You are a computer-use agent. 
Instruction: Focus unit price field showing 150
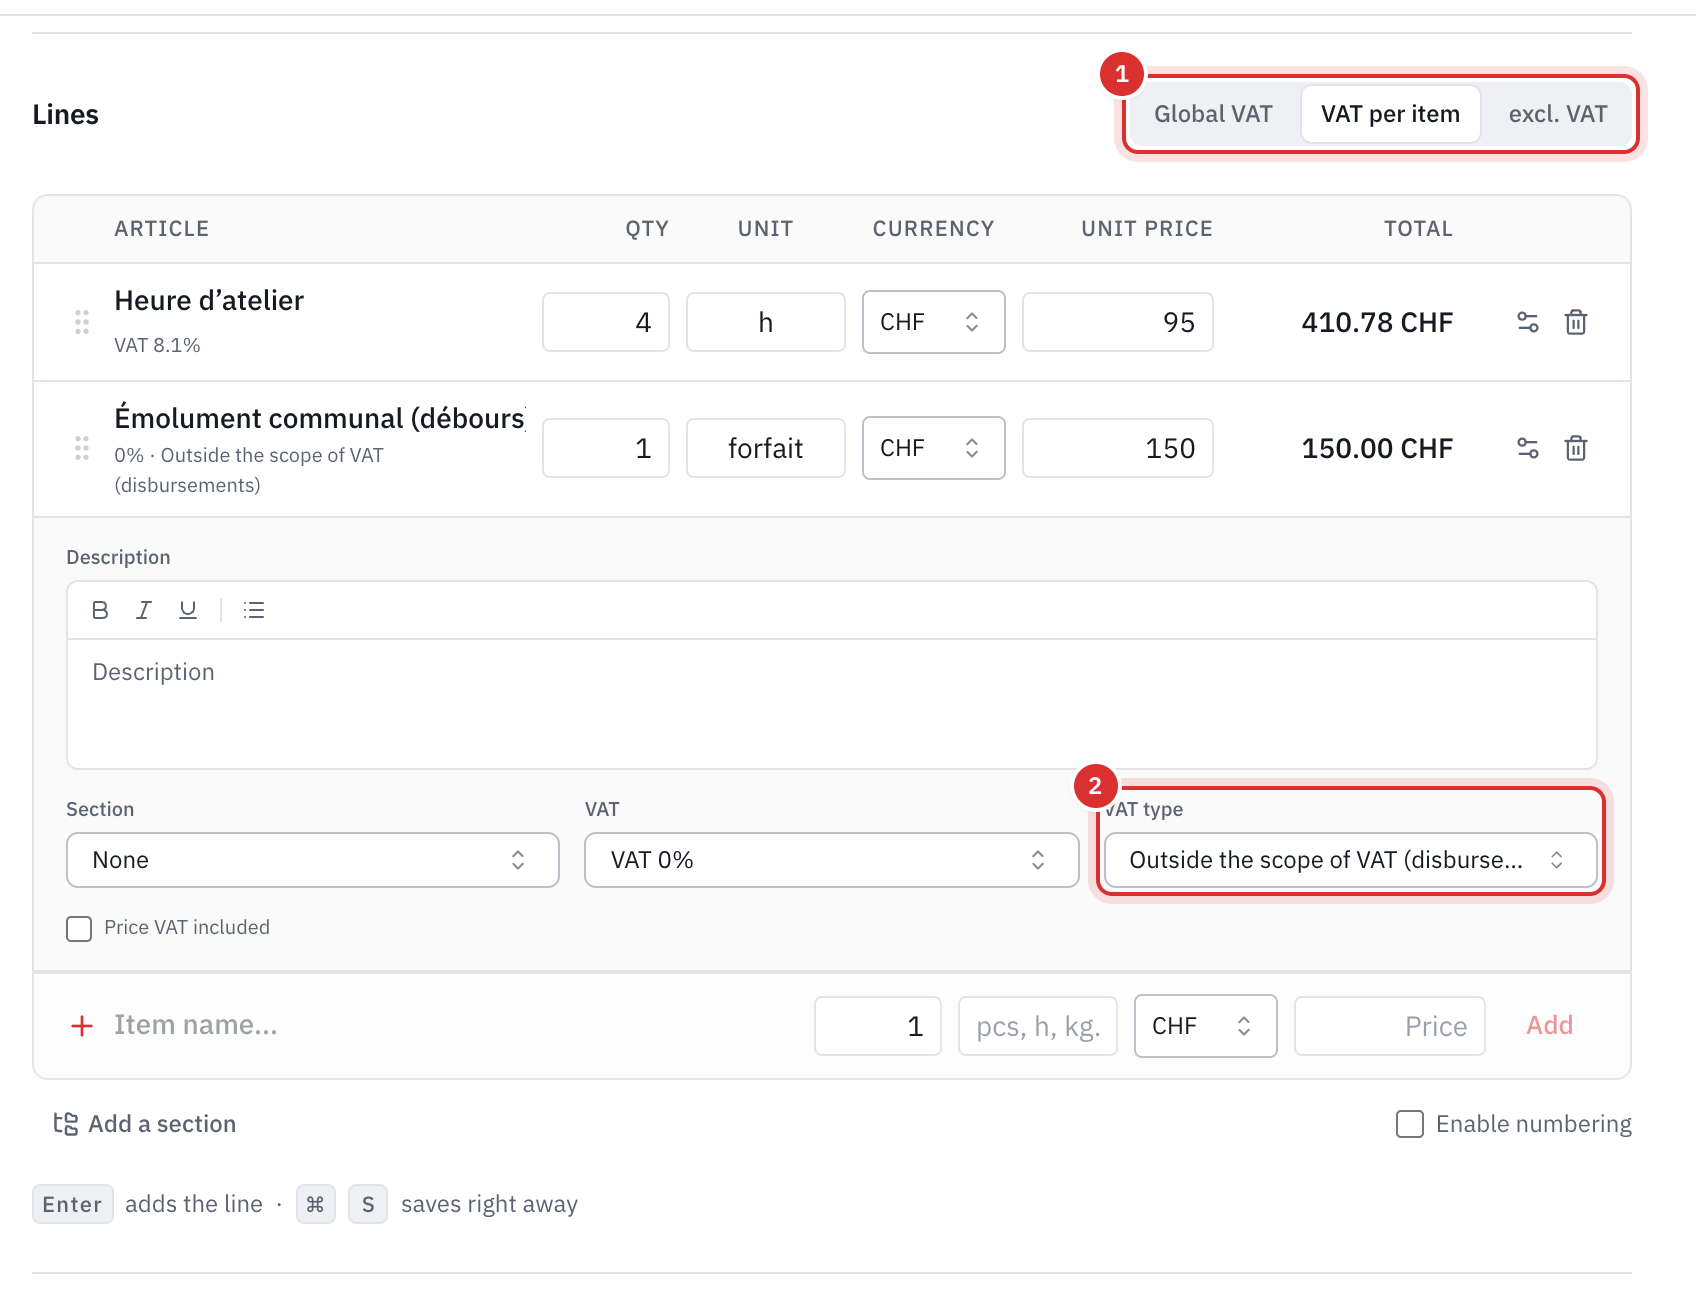[1118, 448]
